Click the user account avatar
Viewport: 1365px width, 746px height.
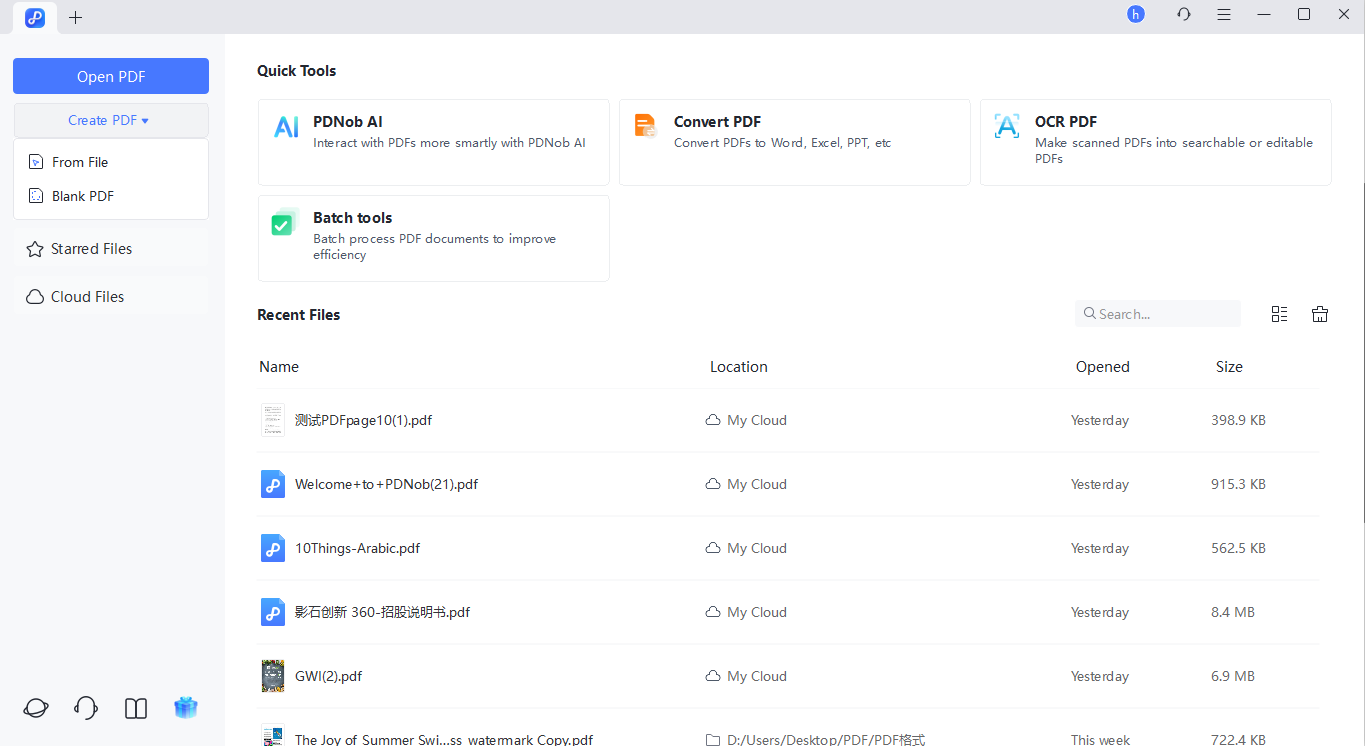coord(1135,15)
